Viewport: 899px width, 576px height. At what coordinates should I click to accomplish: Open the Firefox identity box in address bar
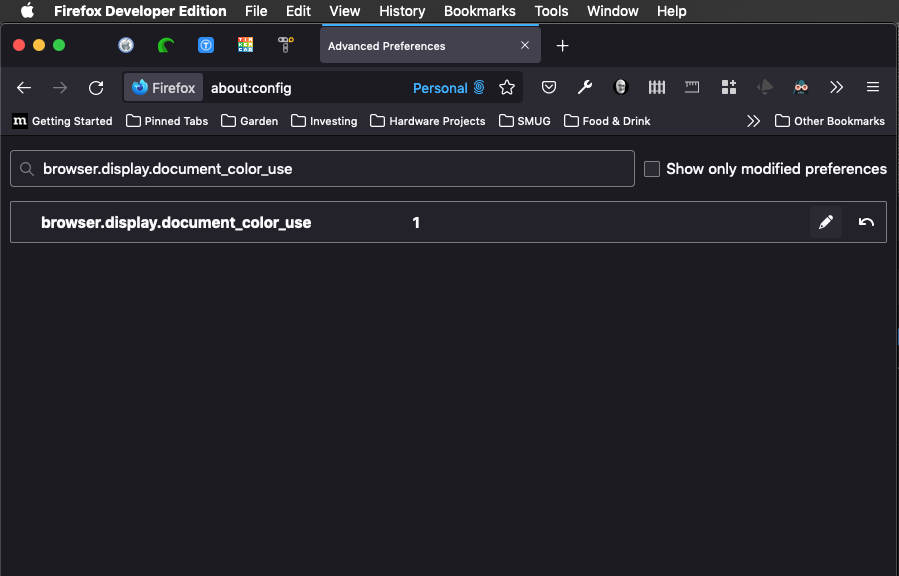pyautogui.click(x=163, y=88)
